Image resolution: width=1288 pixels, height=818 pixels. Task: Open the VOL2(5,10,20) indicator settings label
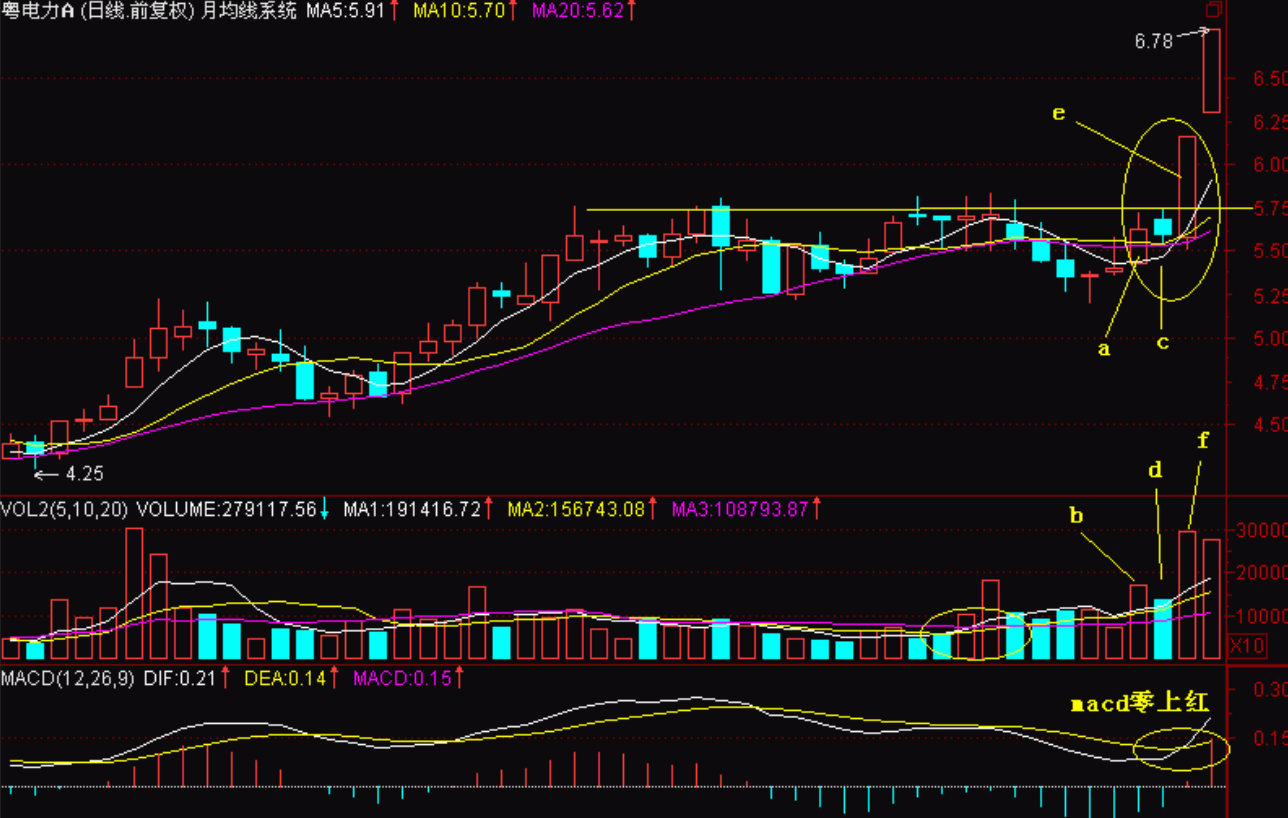click(64, 509)
